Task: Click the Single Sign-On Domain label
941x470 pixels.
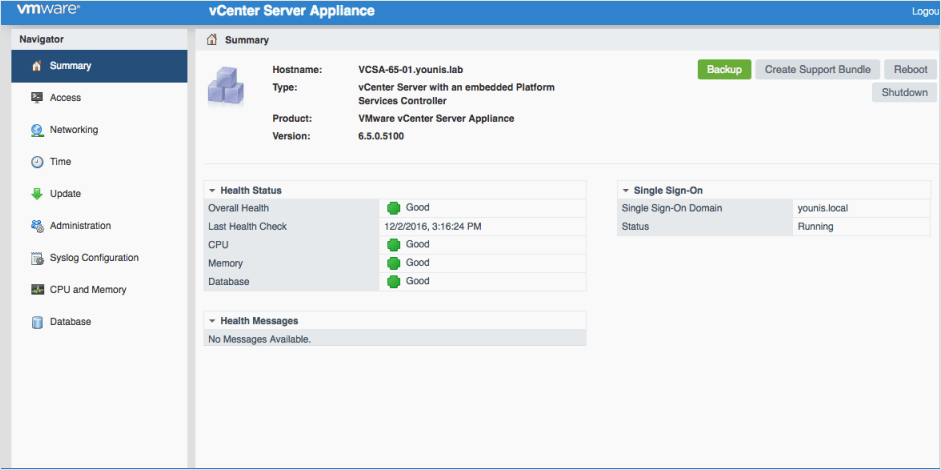Action: (672, 208)
